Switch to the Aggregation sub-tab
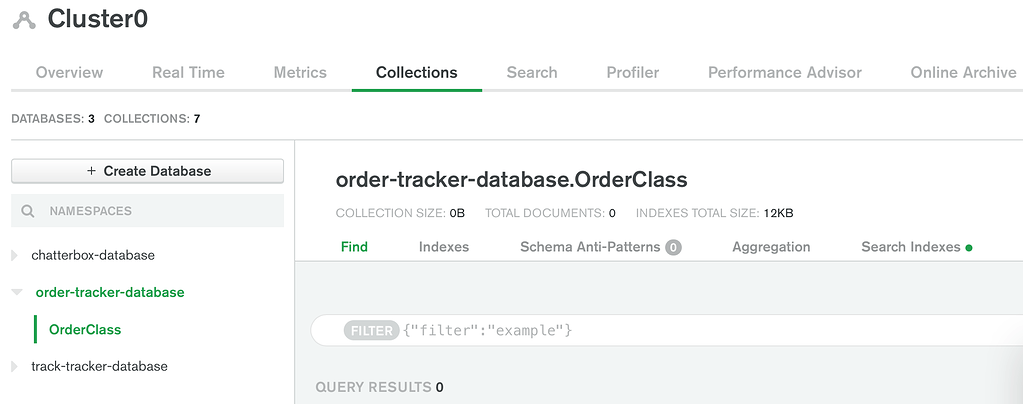The width and height of the screenshot is (1023, 404). [x=771, y=247]
